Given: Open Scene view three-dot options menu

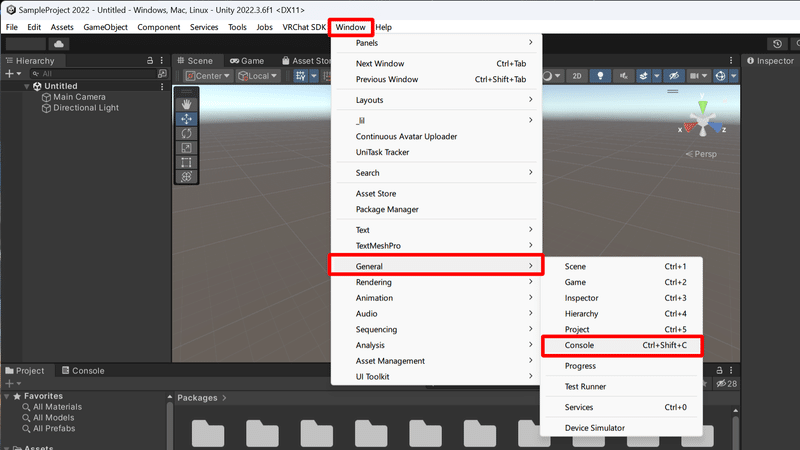Looking at the screenshot, I should tap(731, 60).
